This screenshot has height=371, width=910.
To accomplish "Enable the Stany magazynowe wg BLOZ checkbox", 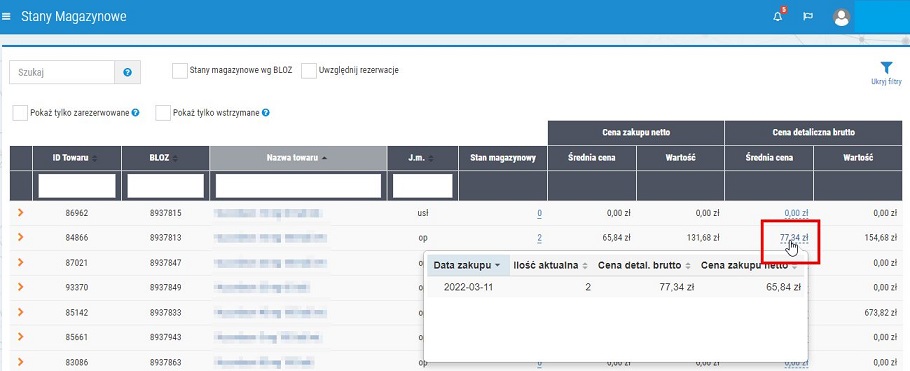I will pos(180,71).
